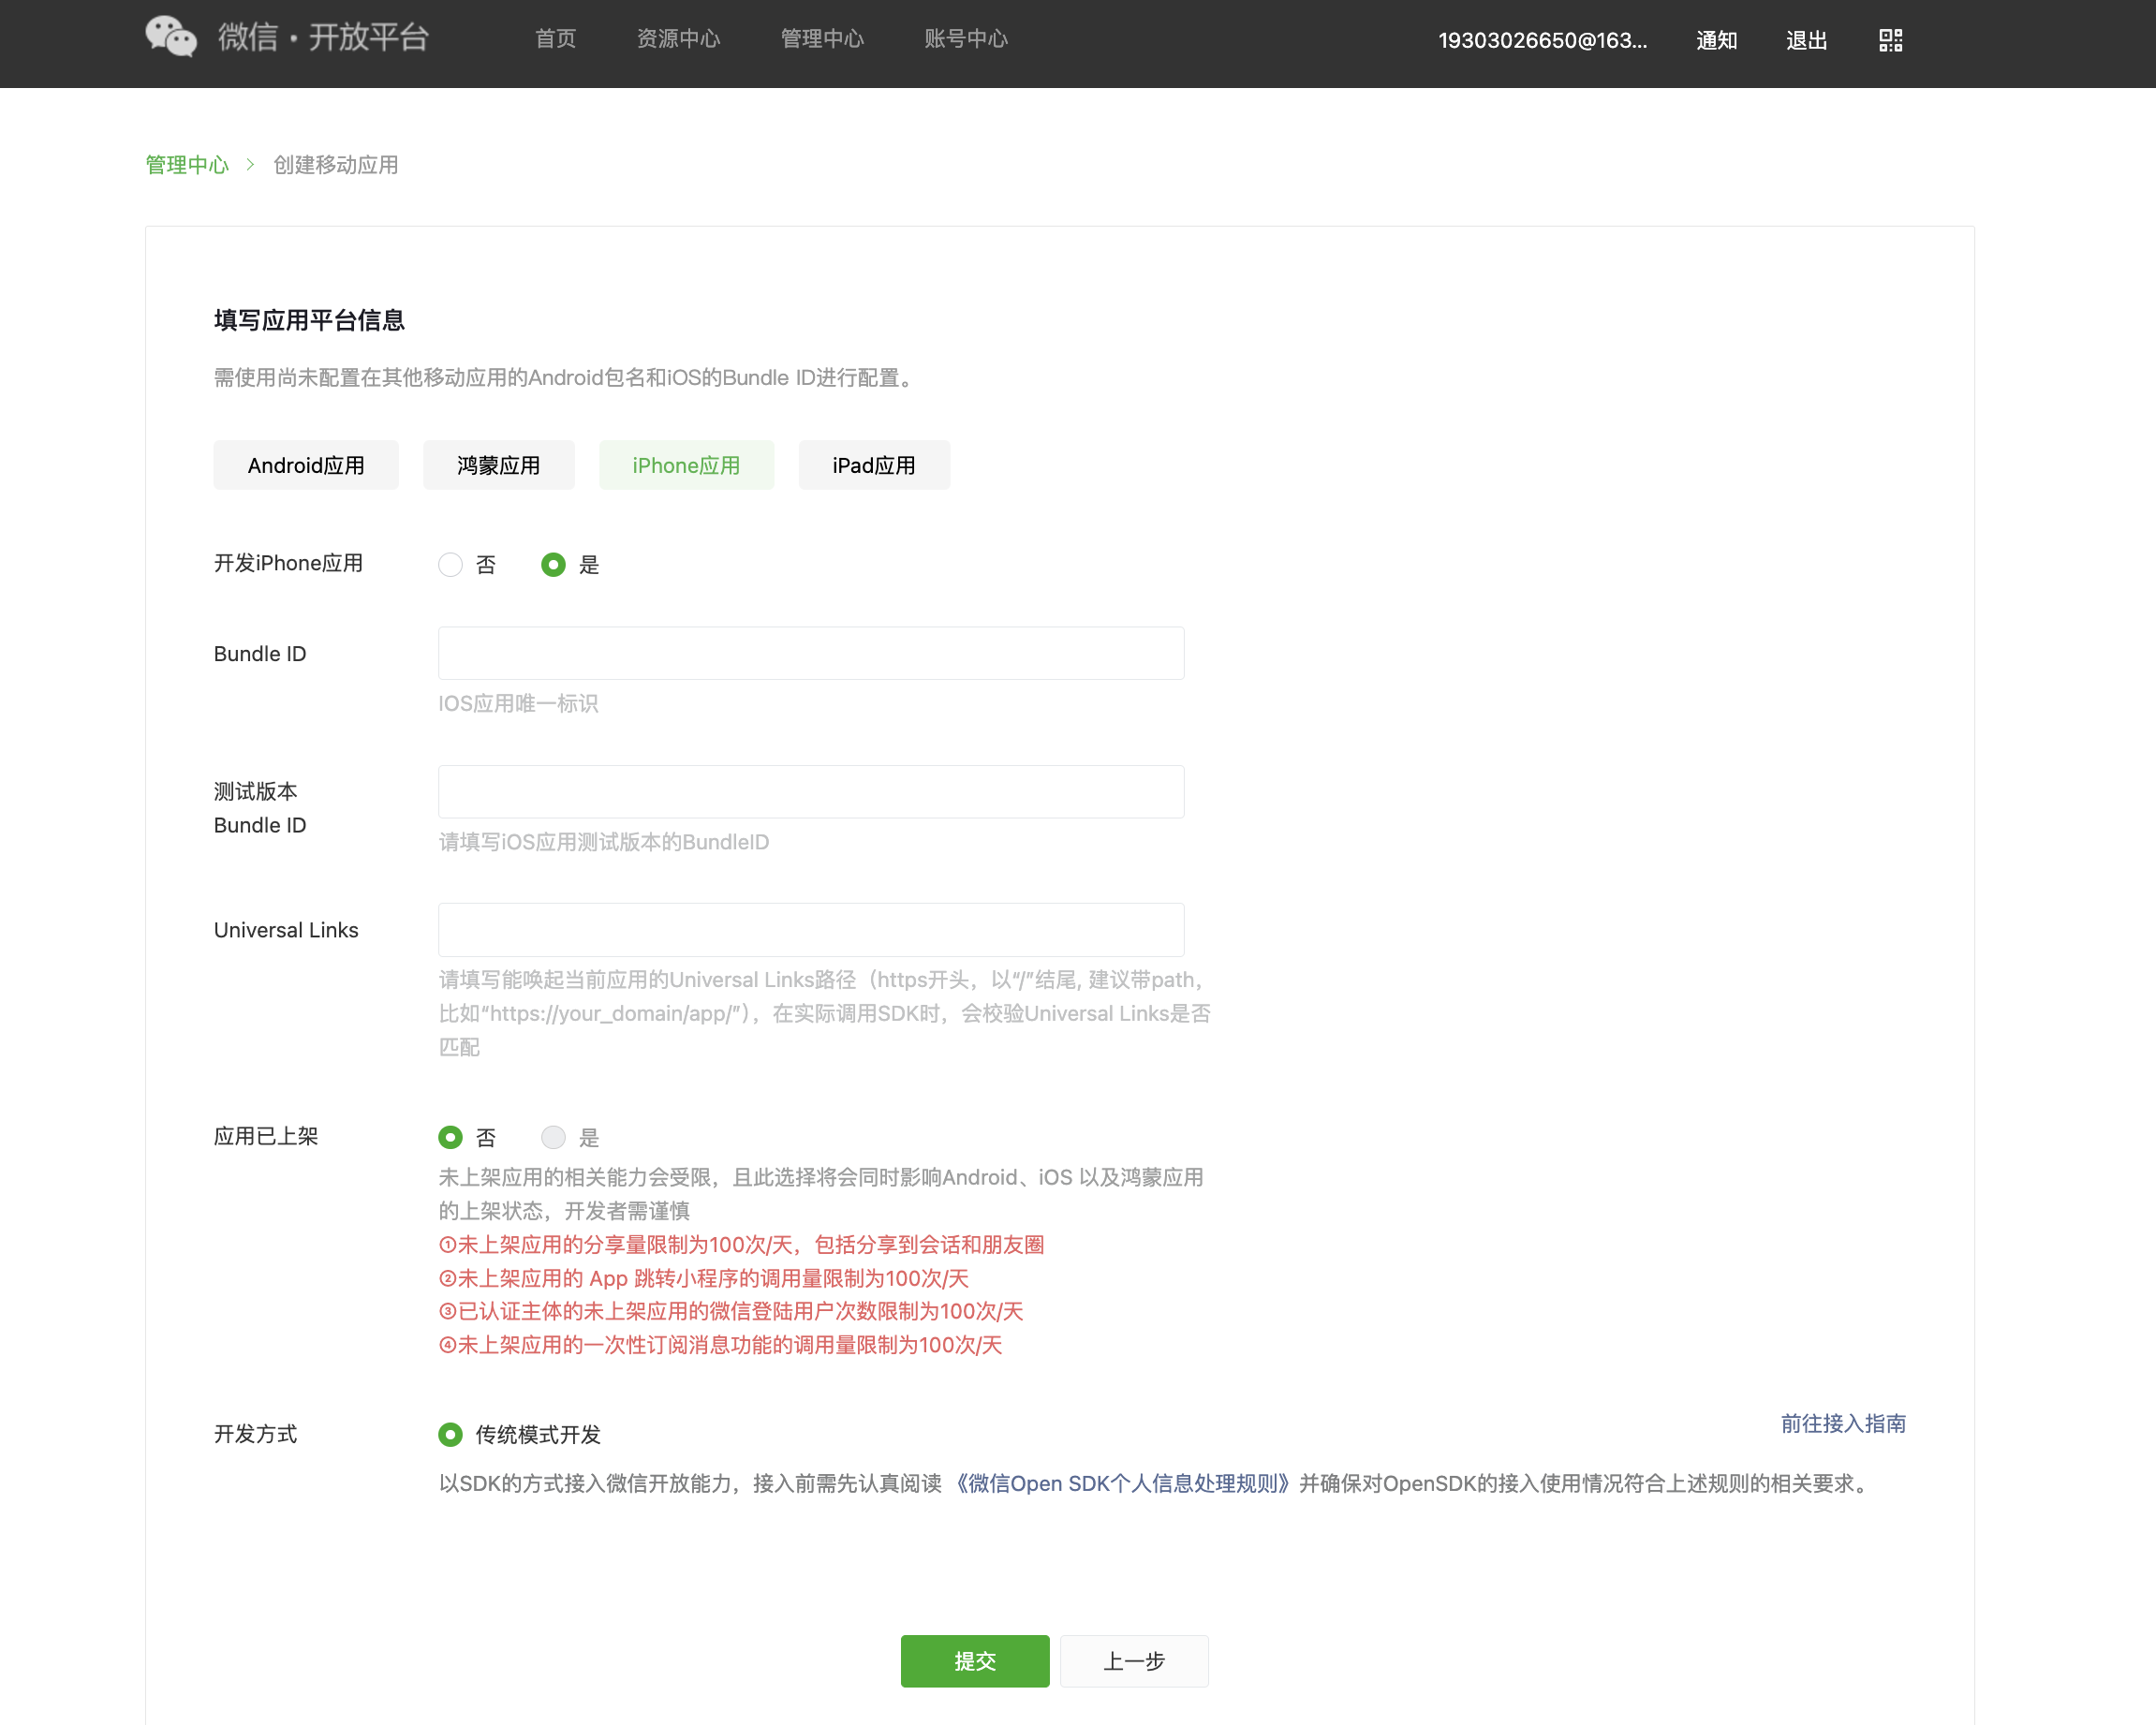
Task: Click red note ②未上架应用的 App 跳转小程序
Action: coord(704,1278)
